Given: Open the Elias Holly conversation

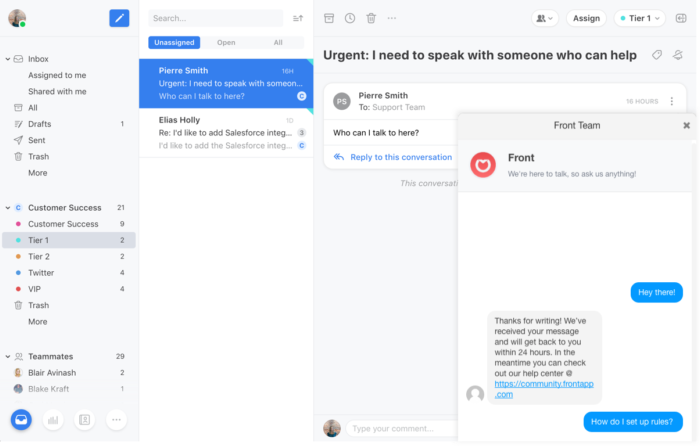Looking at the screenshot, I should 226,133.
